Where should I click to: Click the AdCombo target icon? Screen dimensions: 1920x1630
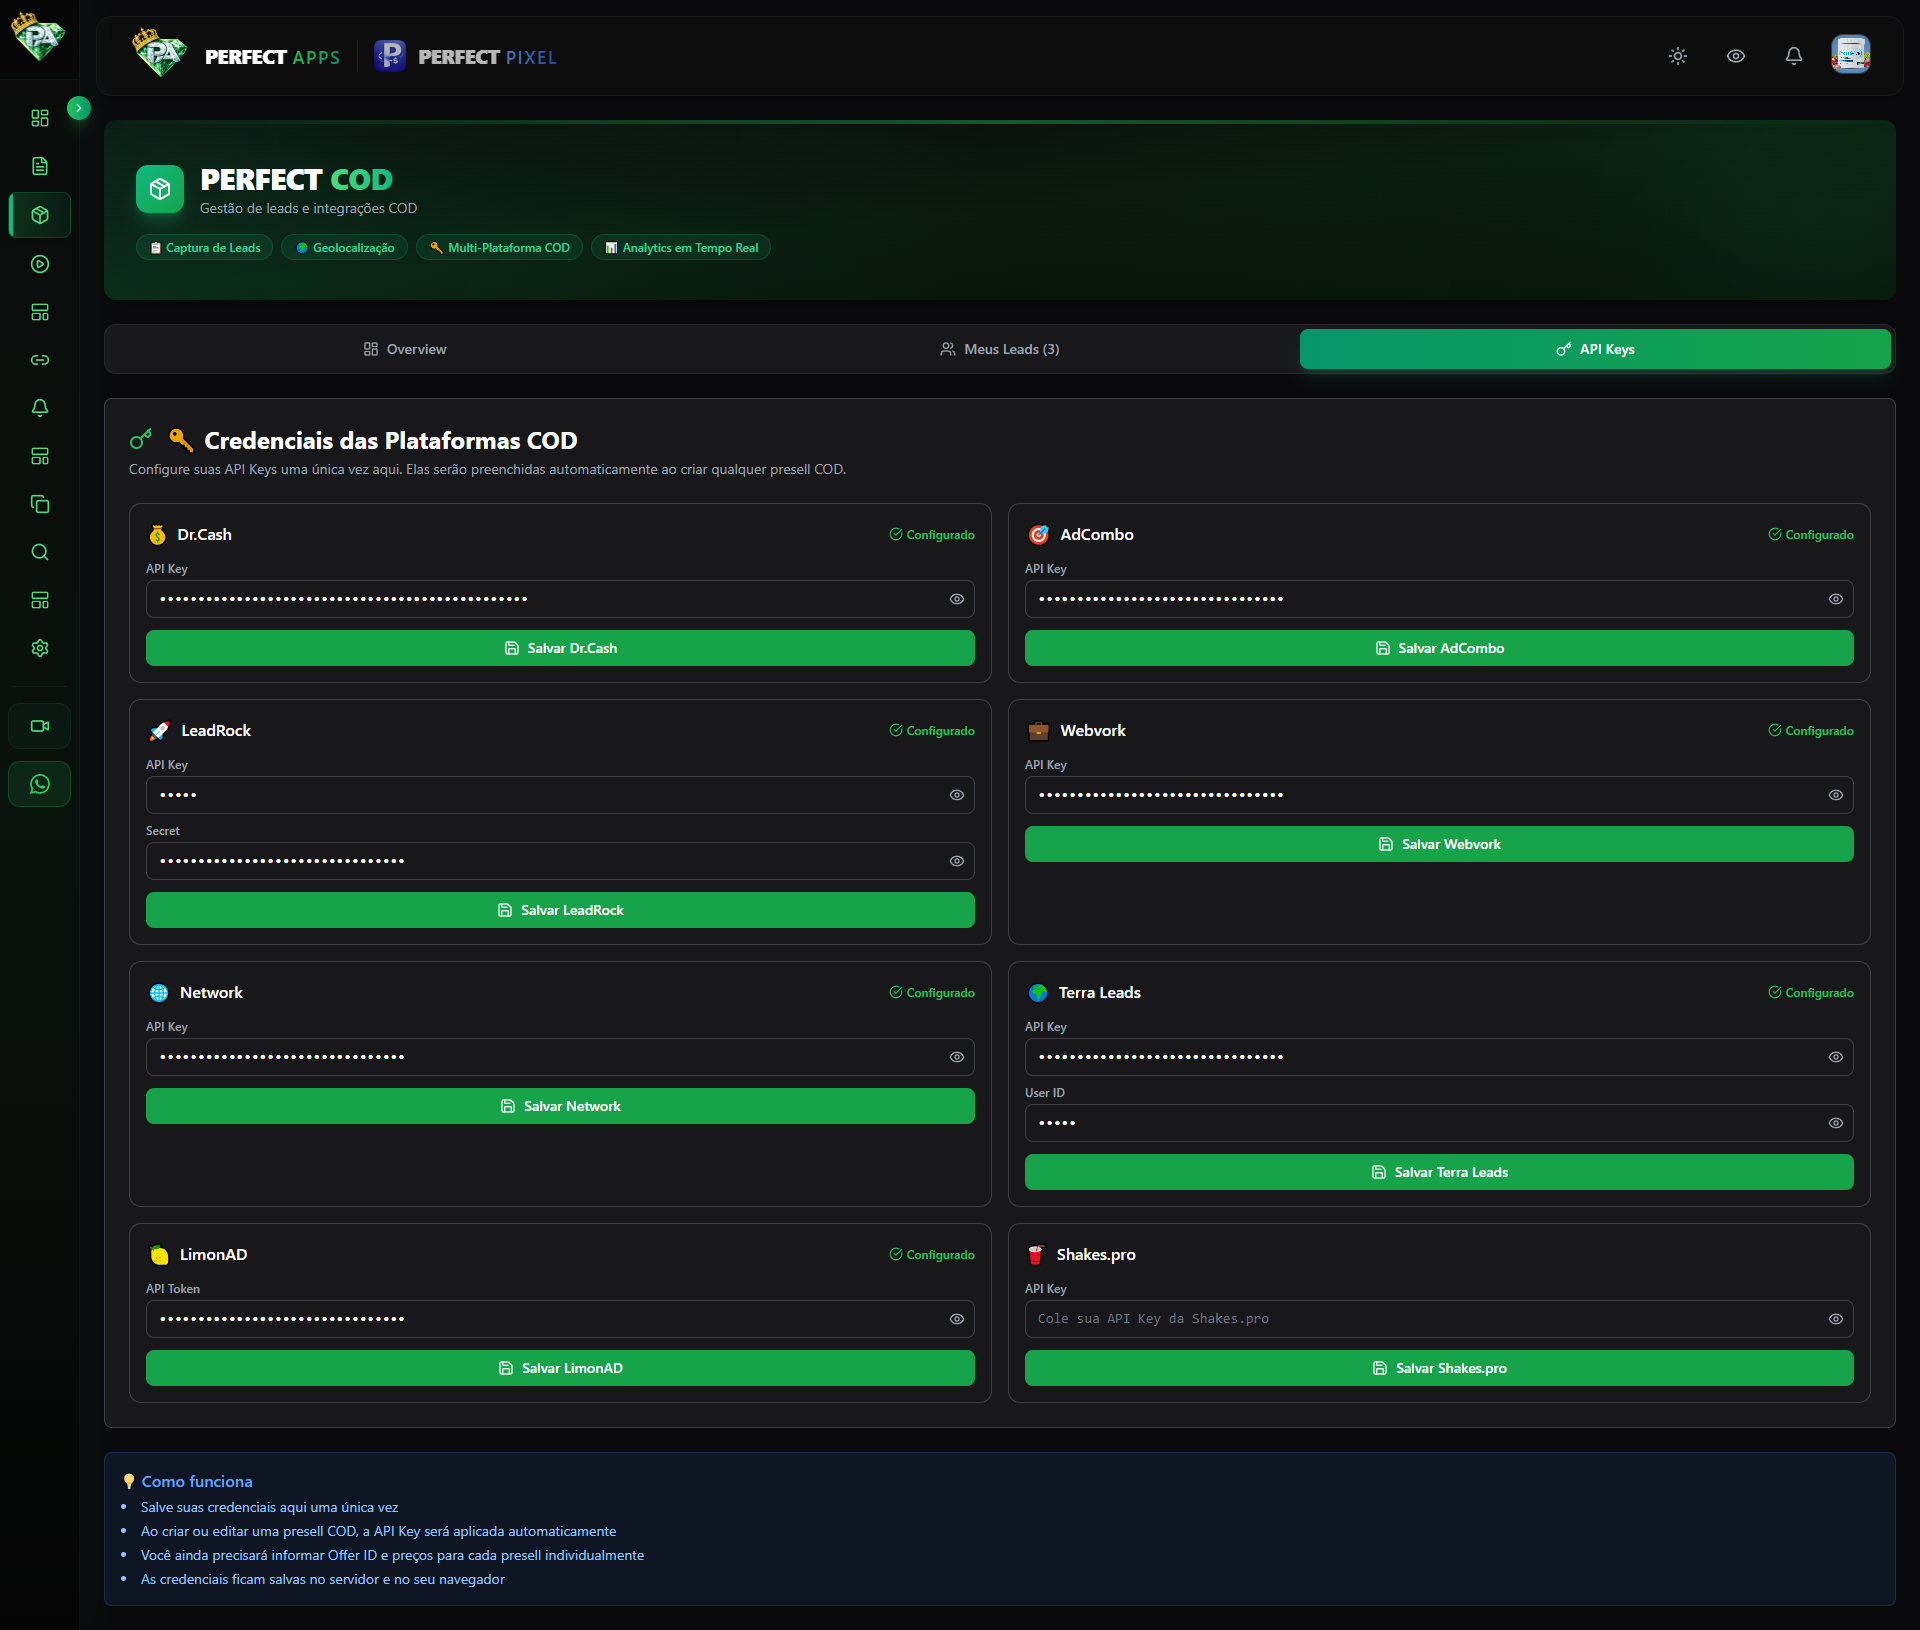pos(1039,535)
